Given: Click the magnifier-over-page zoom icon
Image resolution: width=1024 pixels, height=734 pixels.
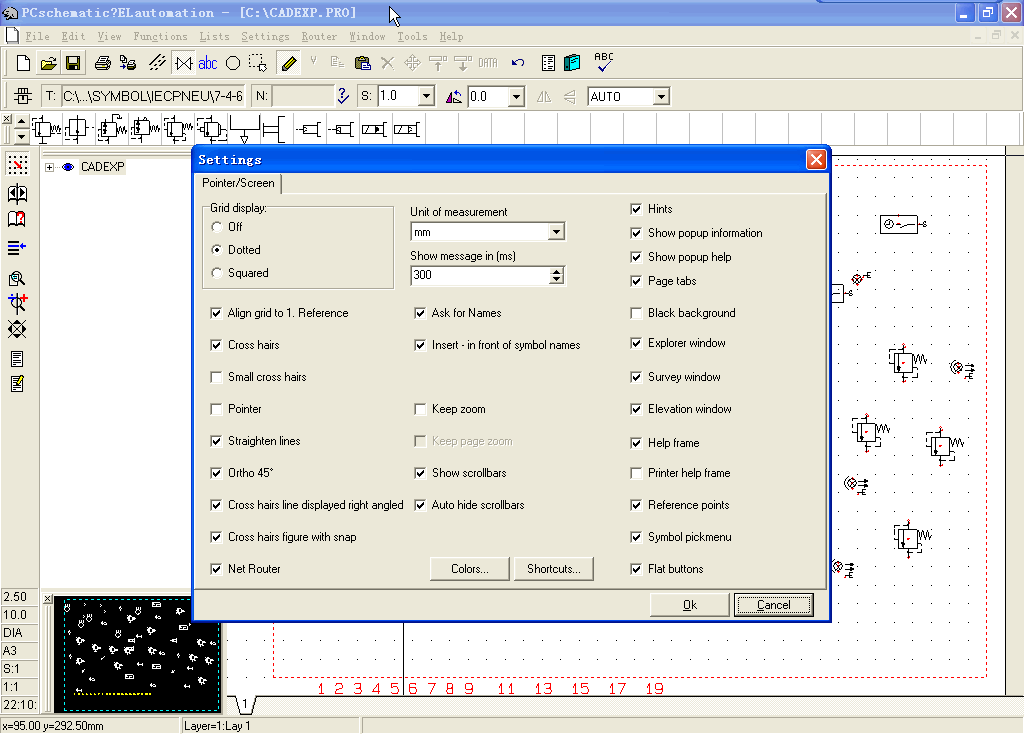Looking at the screenshot, I should (x=17, y=279).
